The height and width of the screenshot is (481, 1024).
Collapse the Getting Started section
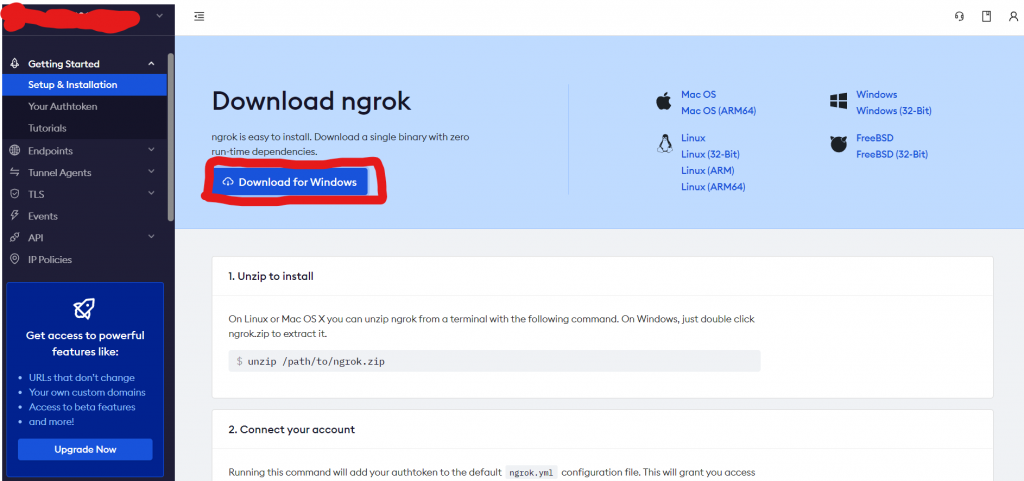(x=152, y=64)
